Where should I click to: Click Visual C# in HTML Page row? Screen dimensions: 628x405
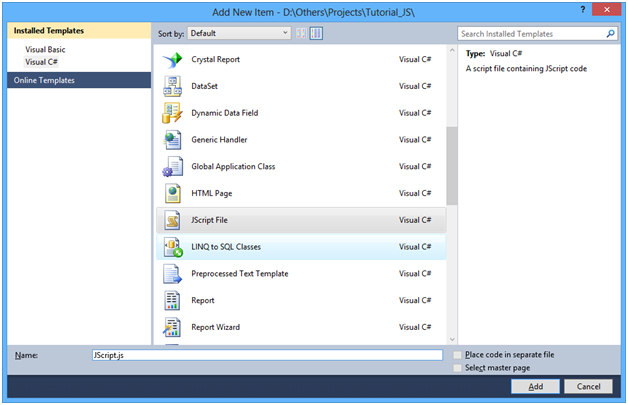[415, 193]
